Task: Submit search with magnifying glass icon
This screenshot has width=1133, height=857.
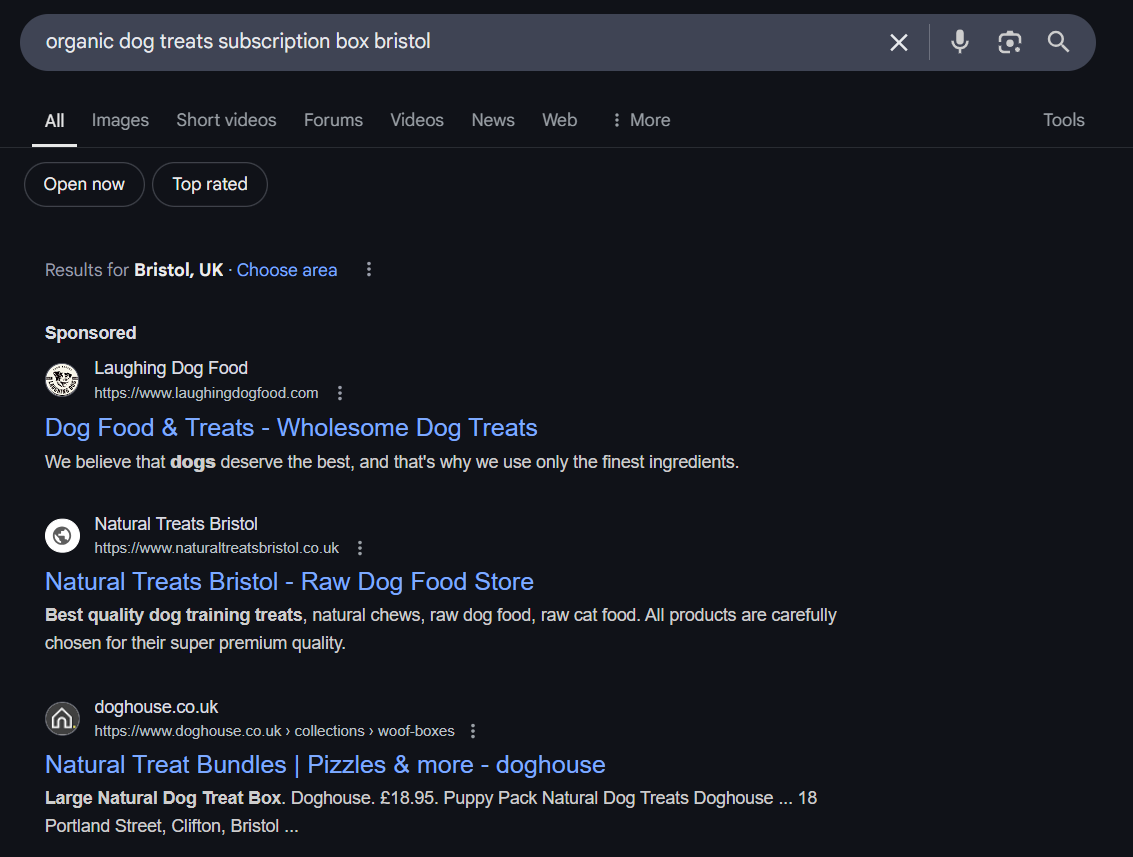Action: click(x=1058, y=42)
